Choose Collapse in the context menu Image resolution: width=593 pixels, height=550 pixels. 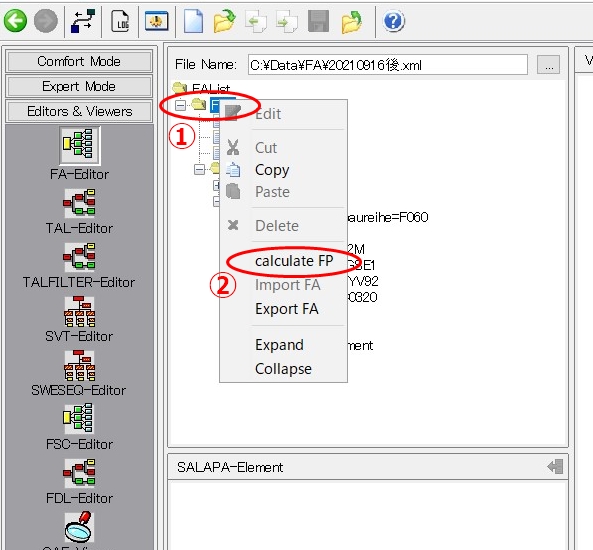283,368
